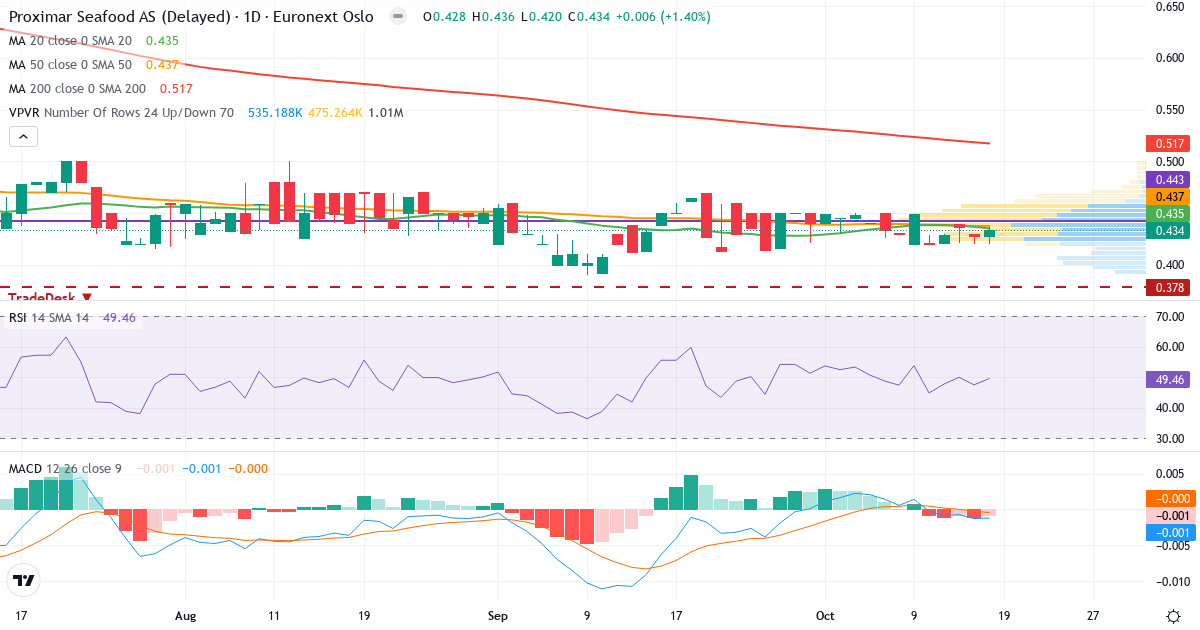Select the VPVR Number Of Rows legend
Image resolution: width=1200 pixels, height=630 pixels.
point(121,113)
